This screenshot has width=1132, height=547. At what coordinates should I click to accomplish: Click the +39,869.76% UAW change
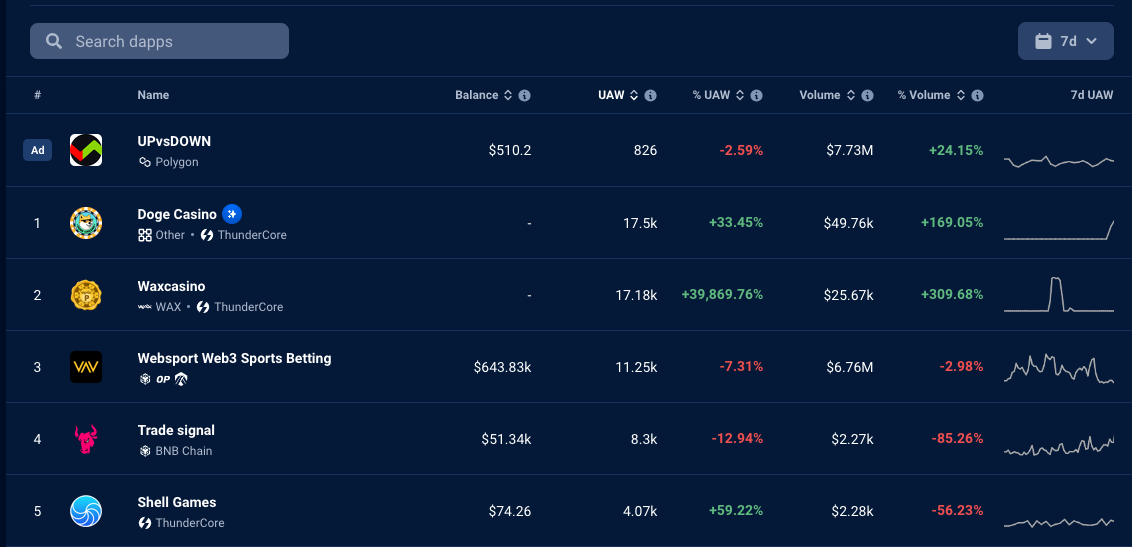pos(722,294)
